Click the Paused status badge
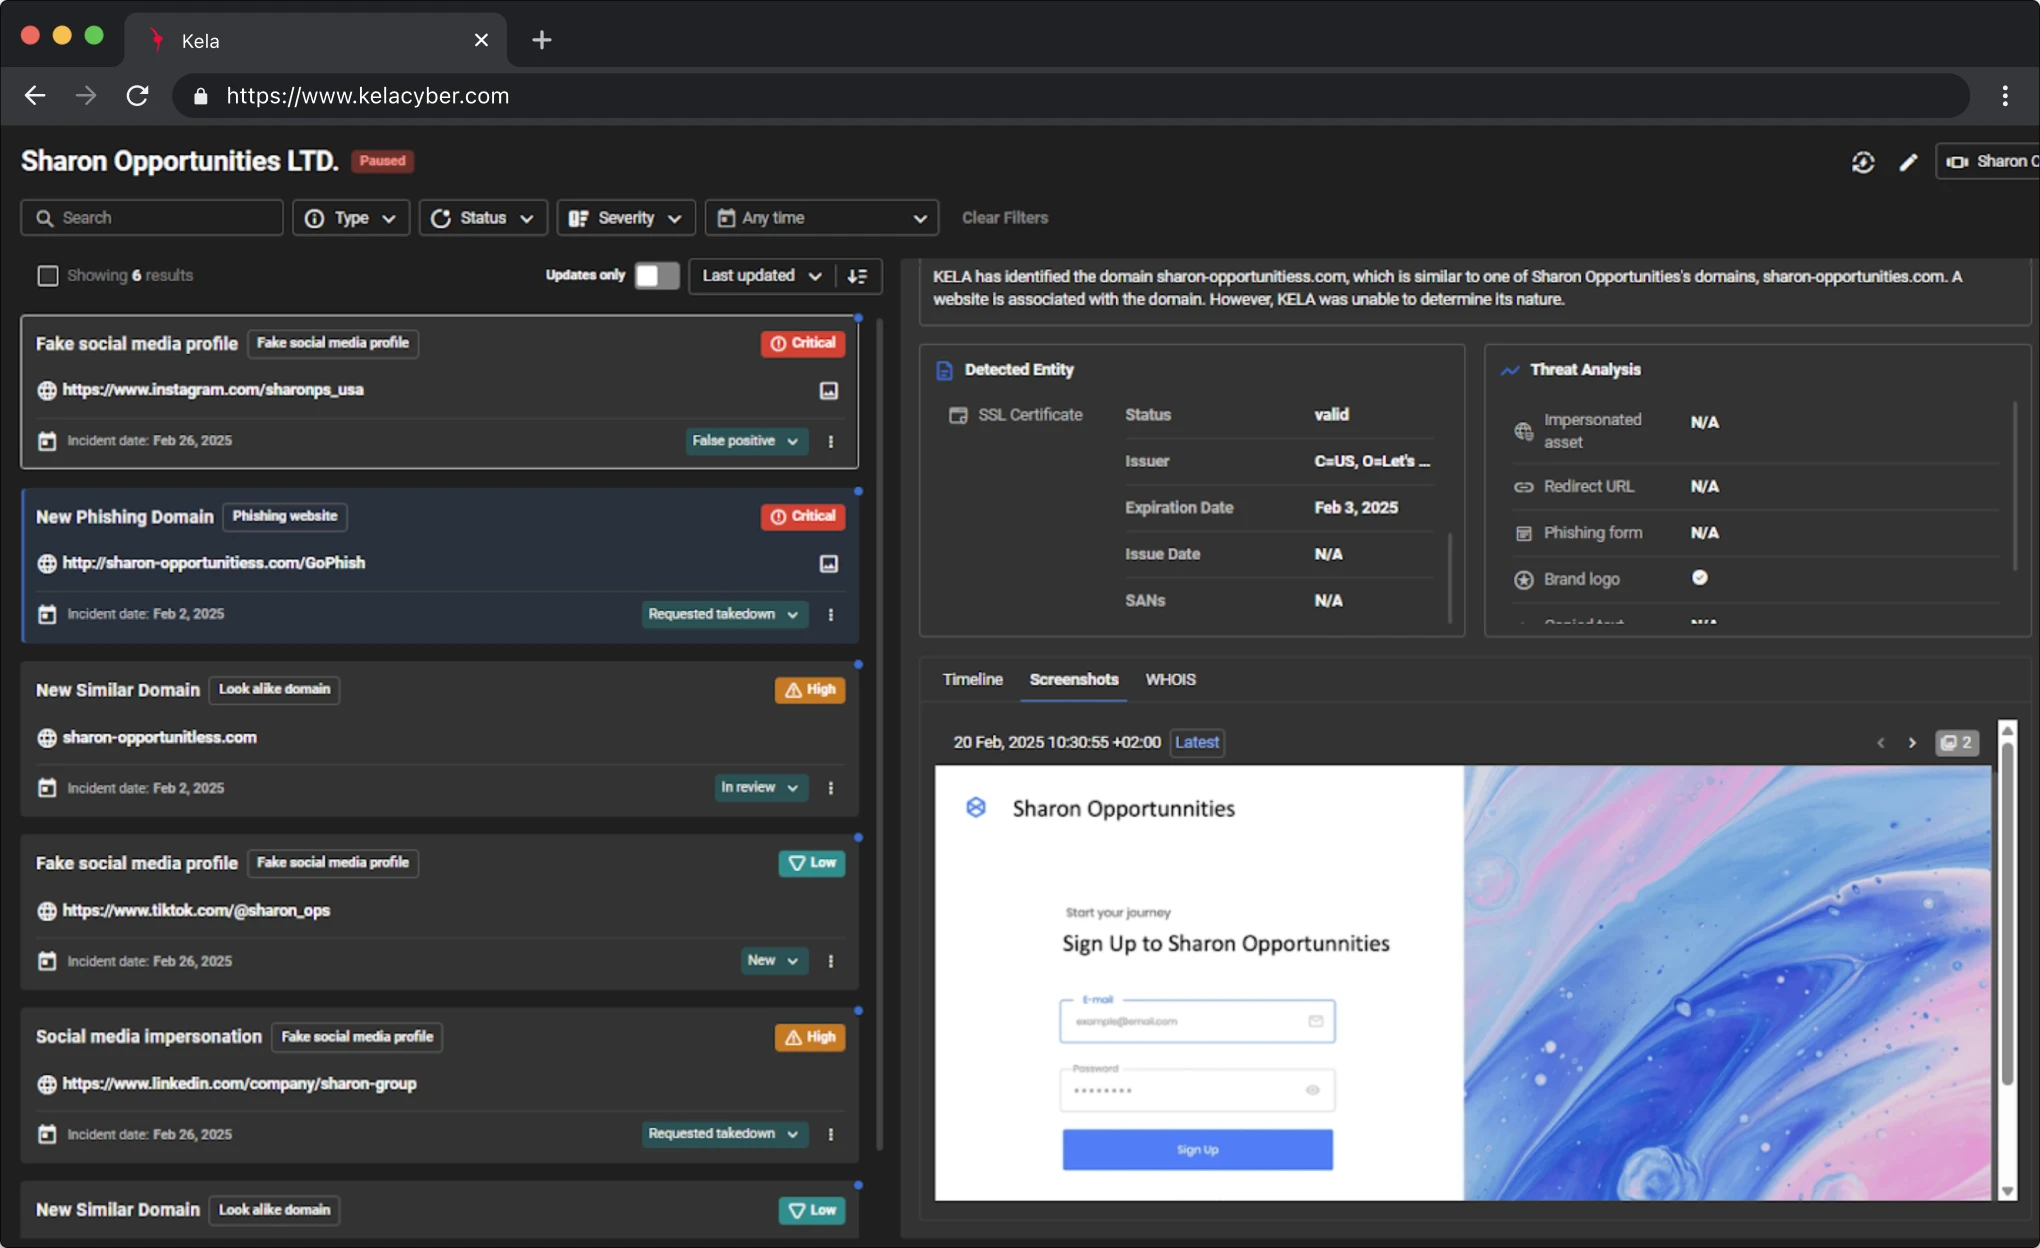This screenshot has height=1248, width=2040. coord(382,161)
